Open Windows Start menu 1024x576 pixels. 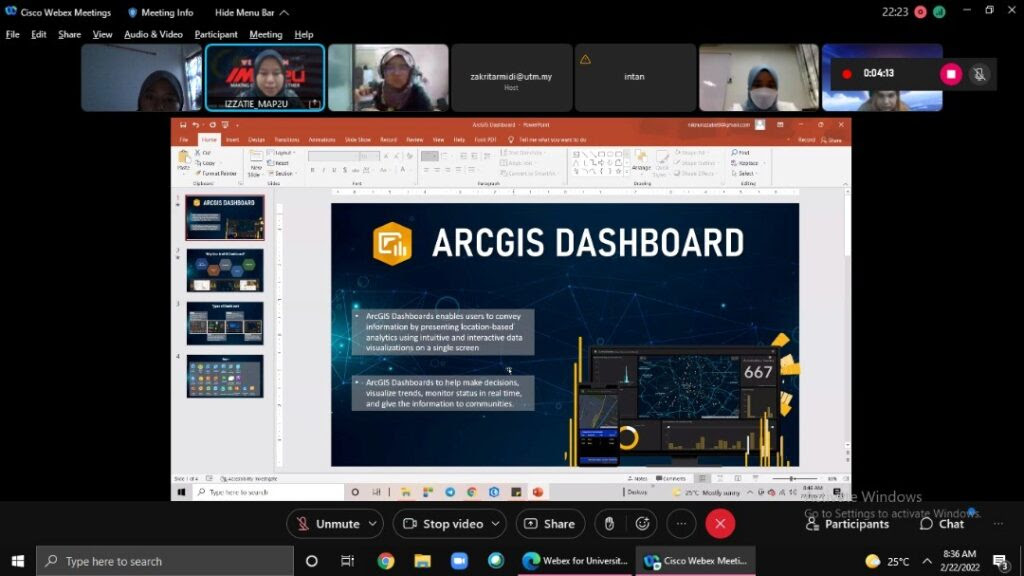[18, 561]
